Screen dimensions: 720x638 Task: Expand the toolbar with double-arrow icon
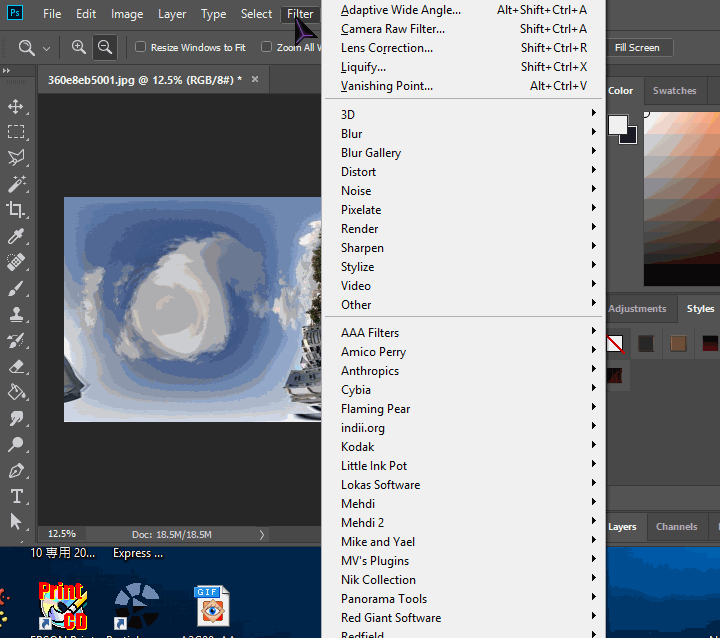coord(6,71)
